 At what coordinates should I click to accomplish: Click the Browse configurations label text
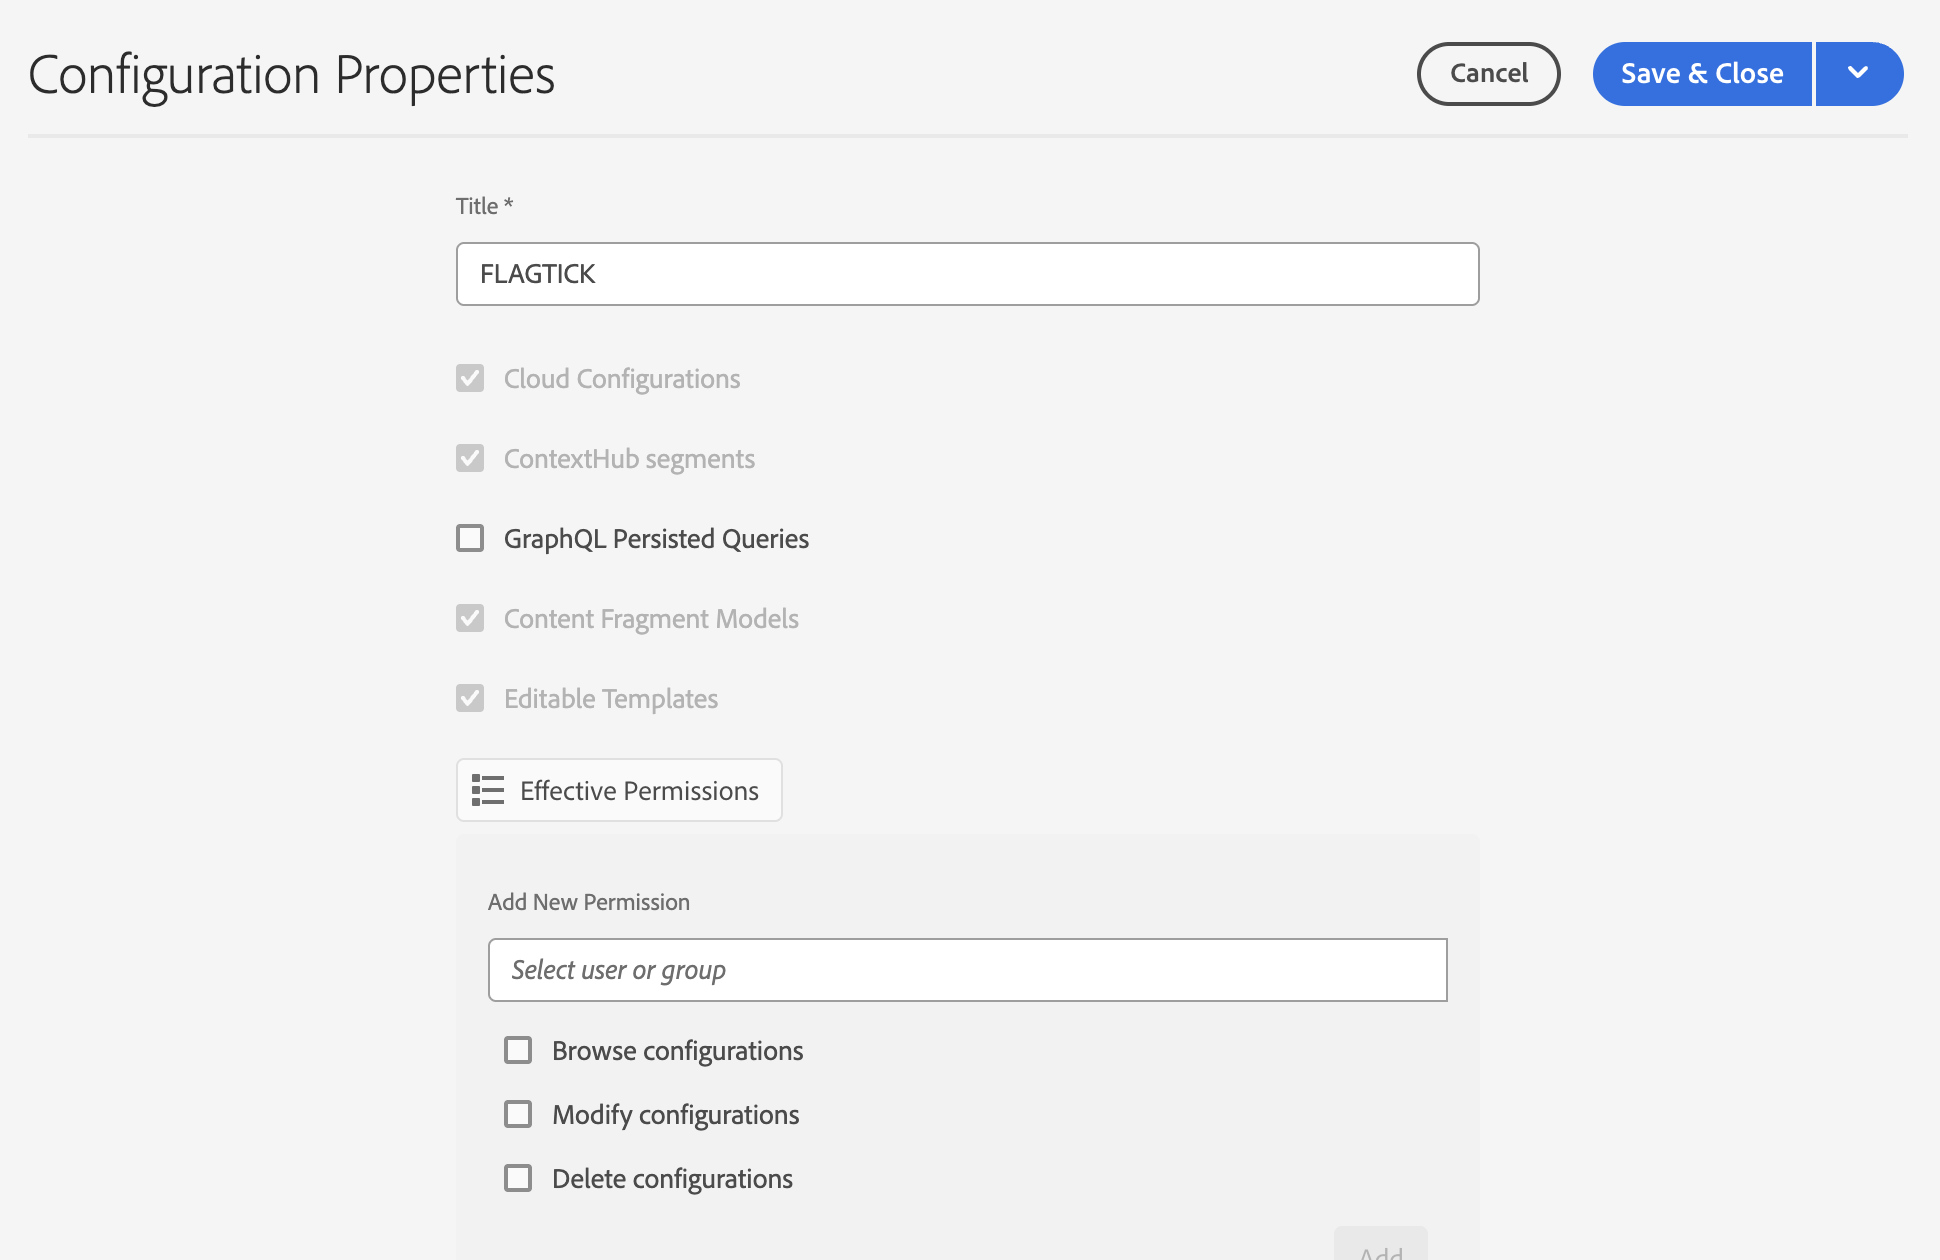[x=677, y=1051]
